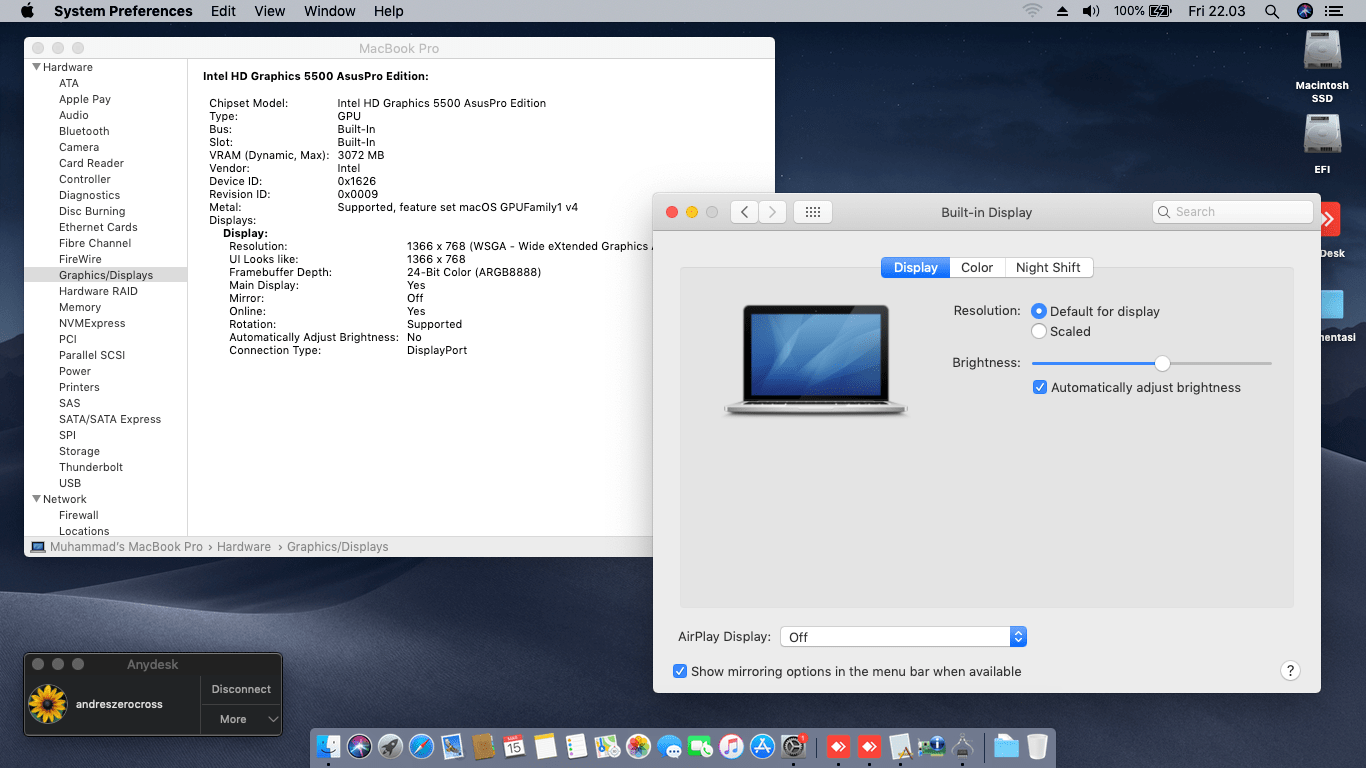Open Notes from the Dock
Viewport: 1366px width, 768px height.
pyautogui.click(x=545, y=746)
